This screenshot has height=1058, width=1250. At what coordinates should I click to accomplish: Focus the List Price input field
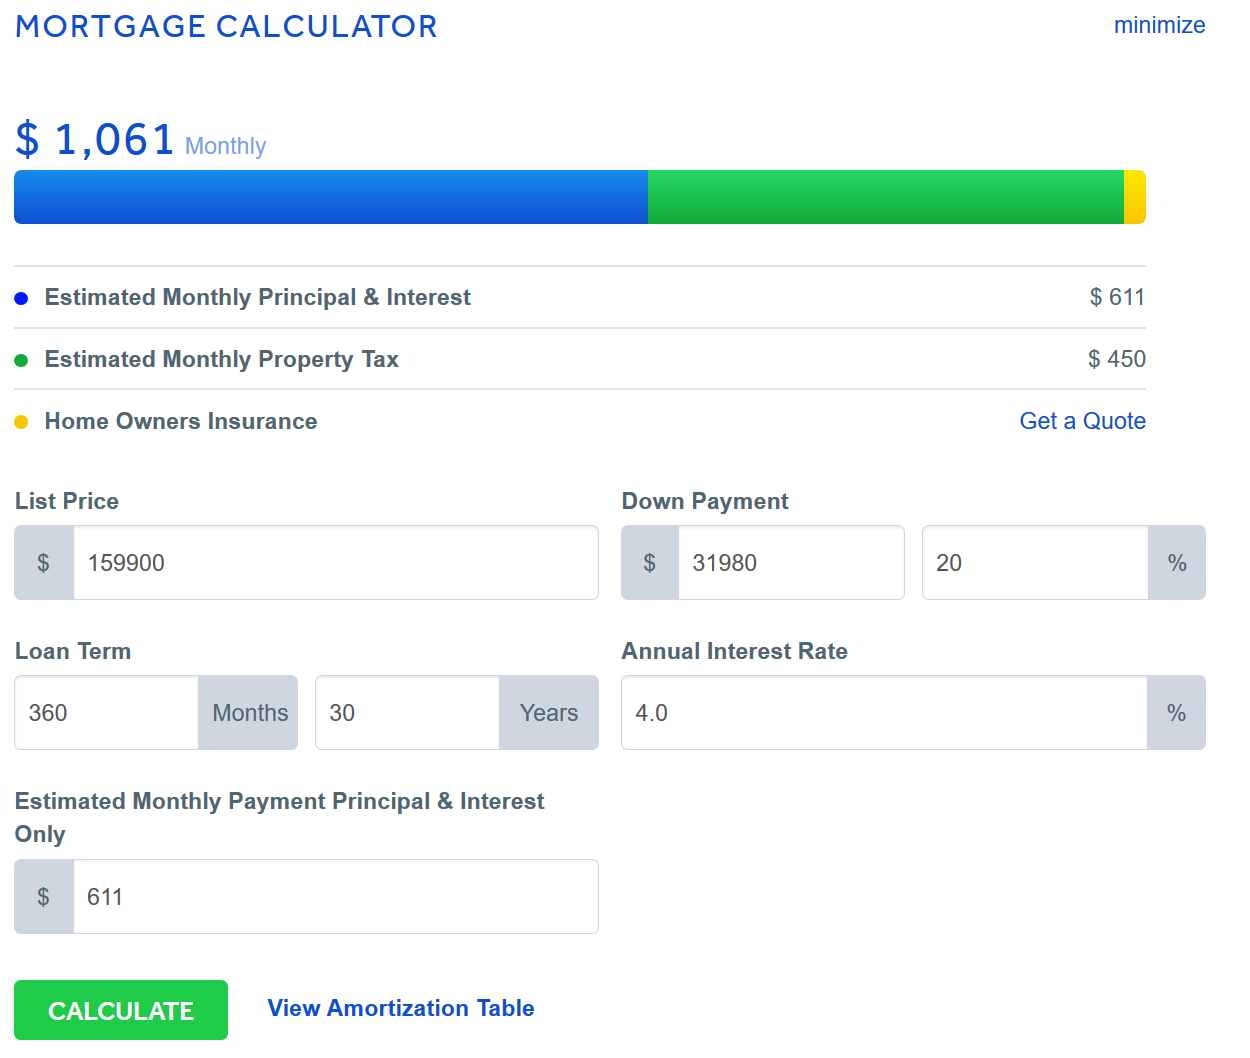click(335, 563)
